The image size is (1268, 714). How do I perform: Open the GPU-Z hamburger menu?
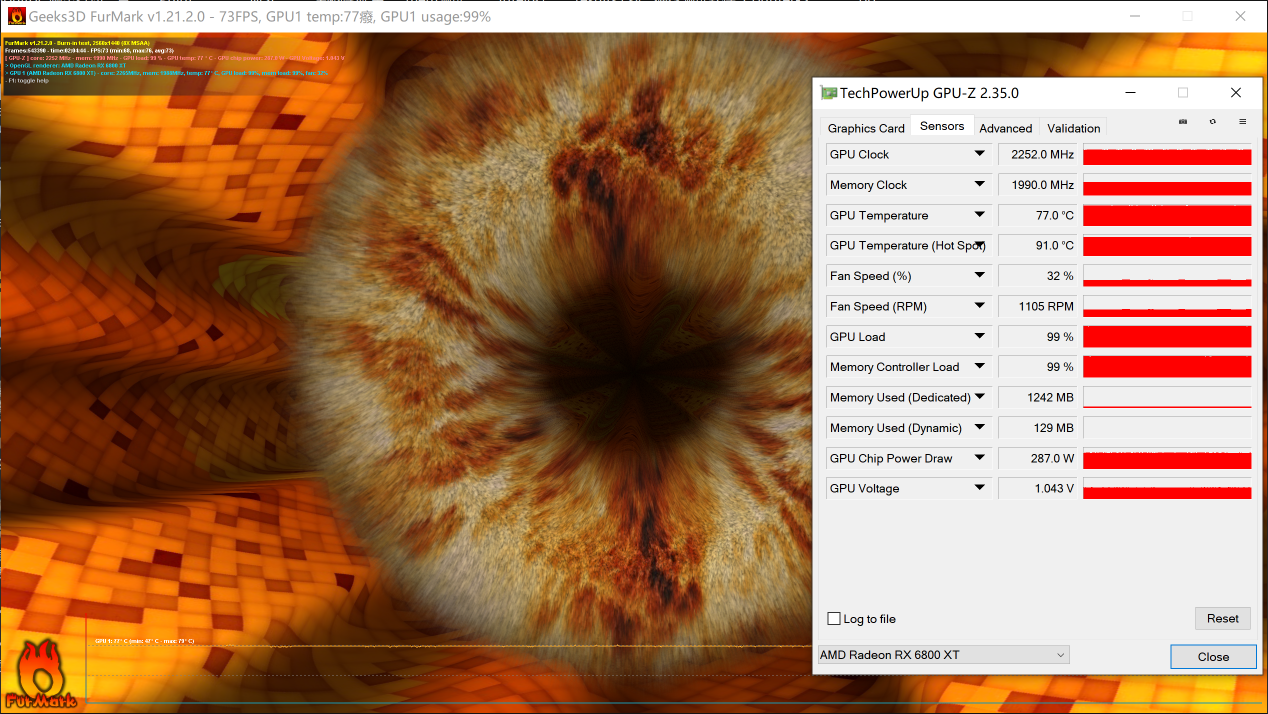coord(1242,121)
